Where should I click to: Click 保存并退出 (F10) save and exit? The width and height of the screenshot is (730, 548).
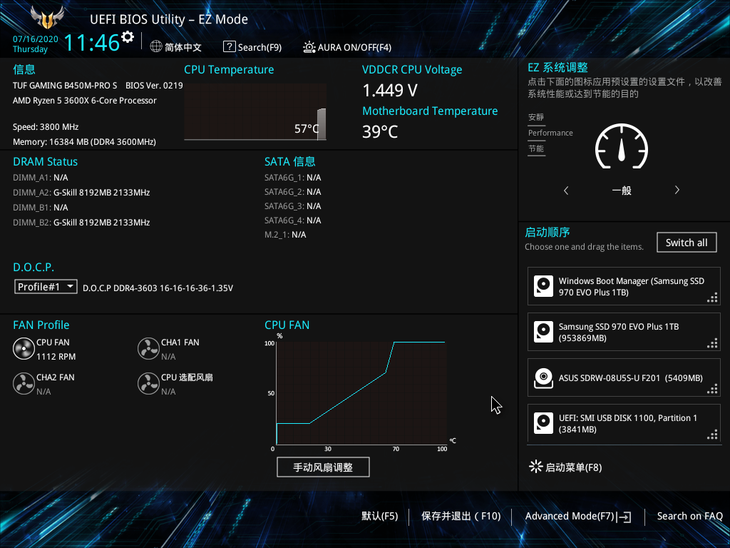[x=461, y=516]
